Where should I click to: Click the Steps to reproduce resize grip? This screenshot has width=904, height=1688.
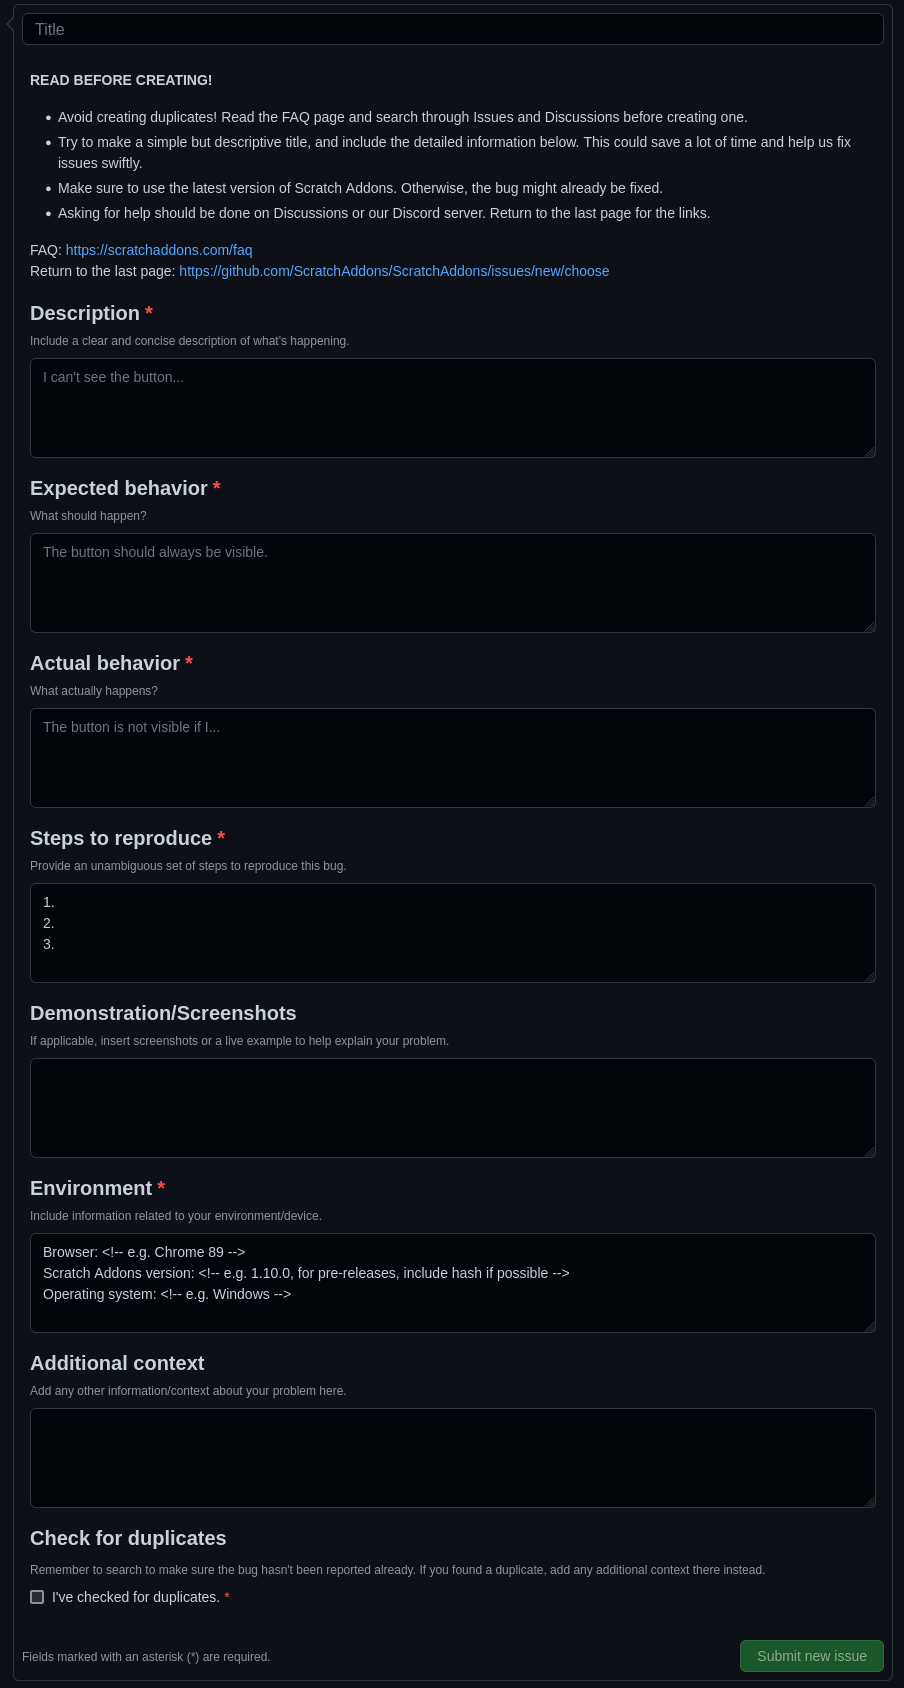tap(869, 977)
